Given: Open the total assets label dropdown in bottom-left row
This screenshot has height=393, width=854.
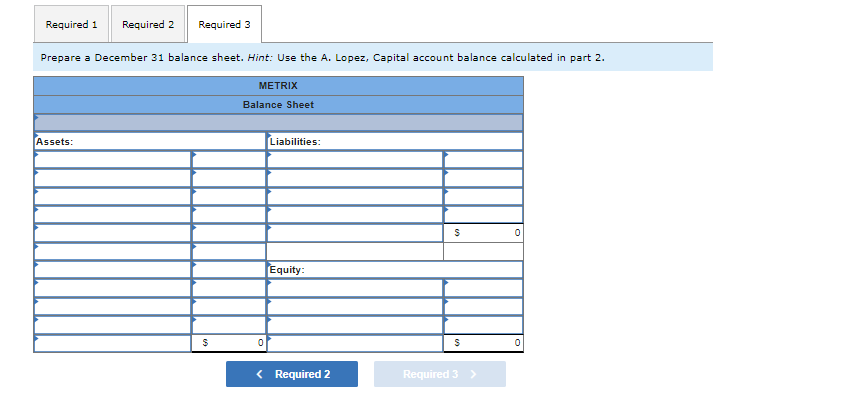Looking at the screenshot, I should (x=113, y=343).
